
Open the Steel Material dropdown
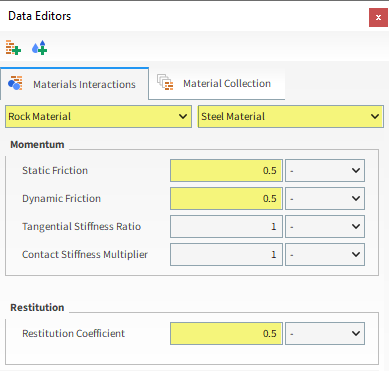[x=291, y=116]
